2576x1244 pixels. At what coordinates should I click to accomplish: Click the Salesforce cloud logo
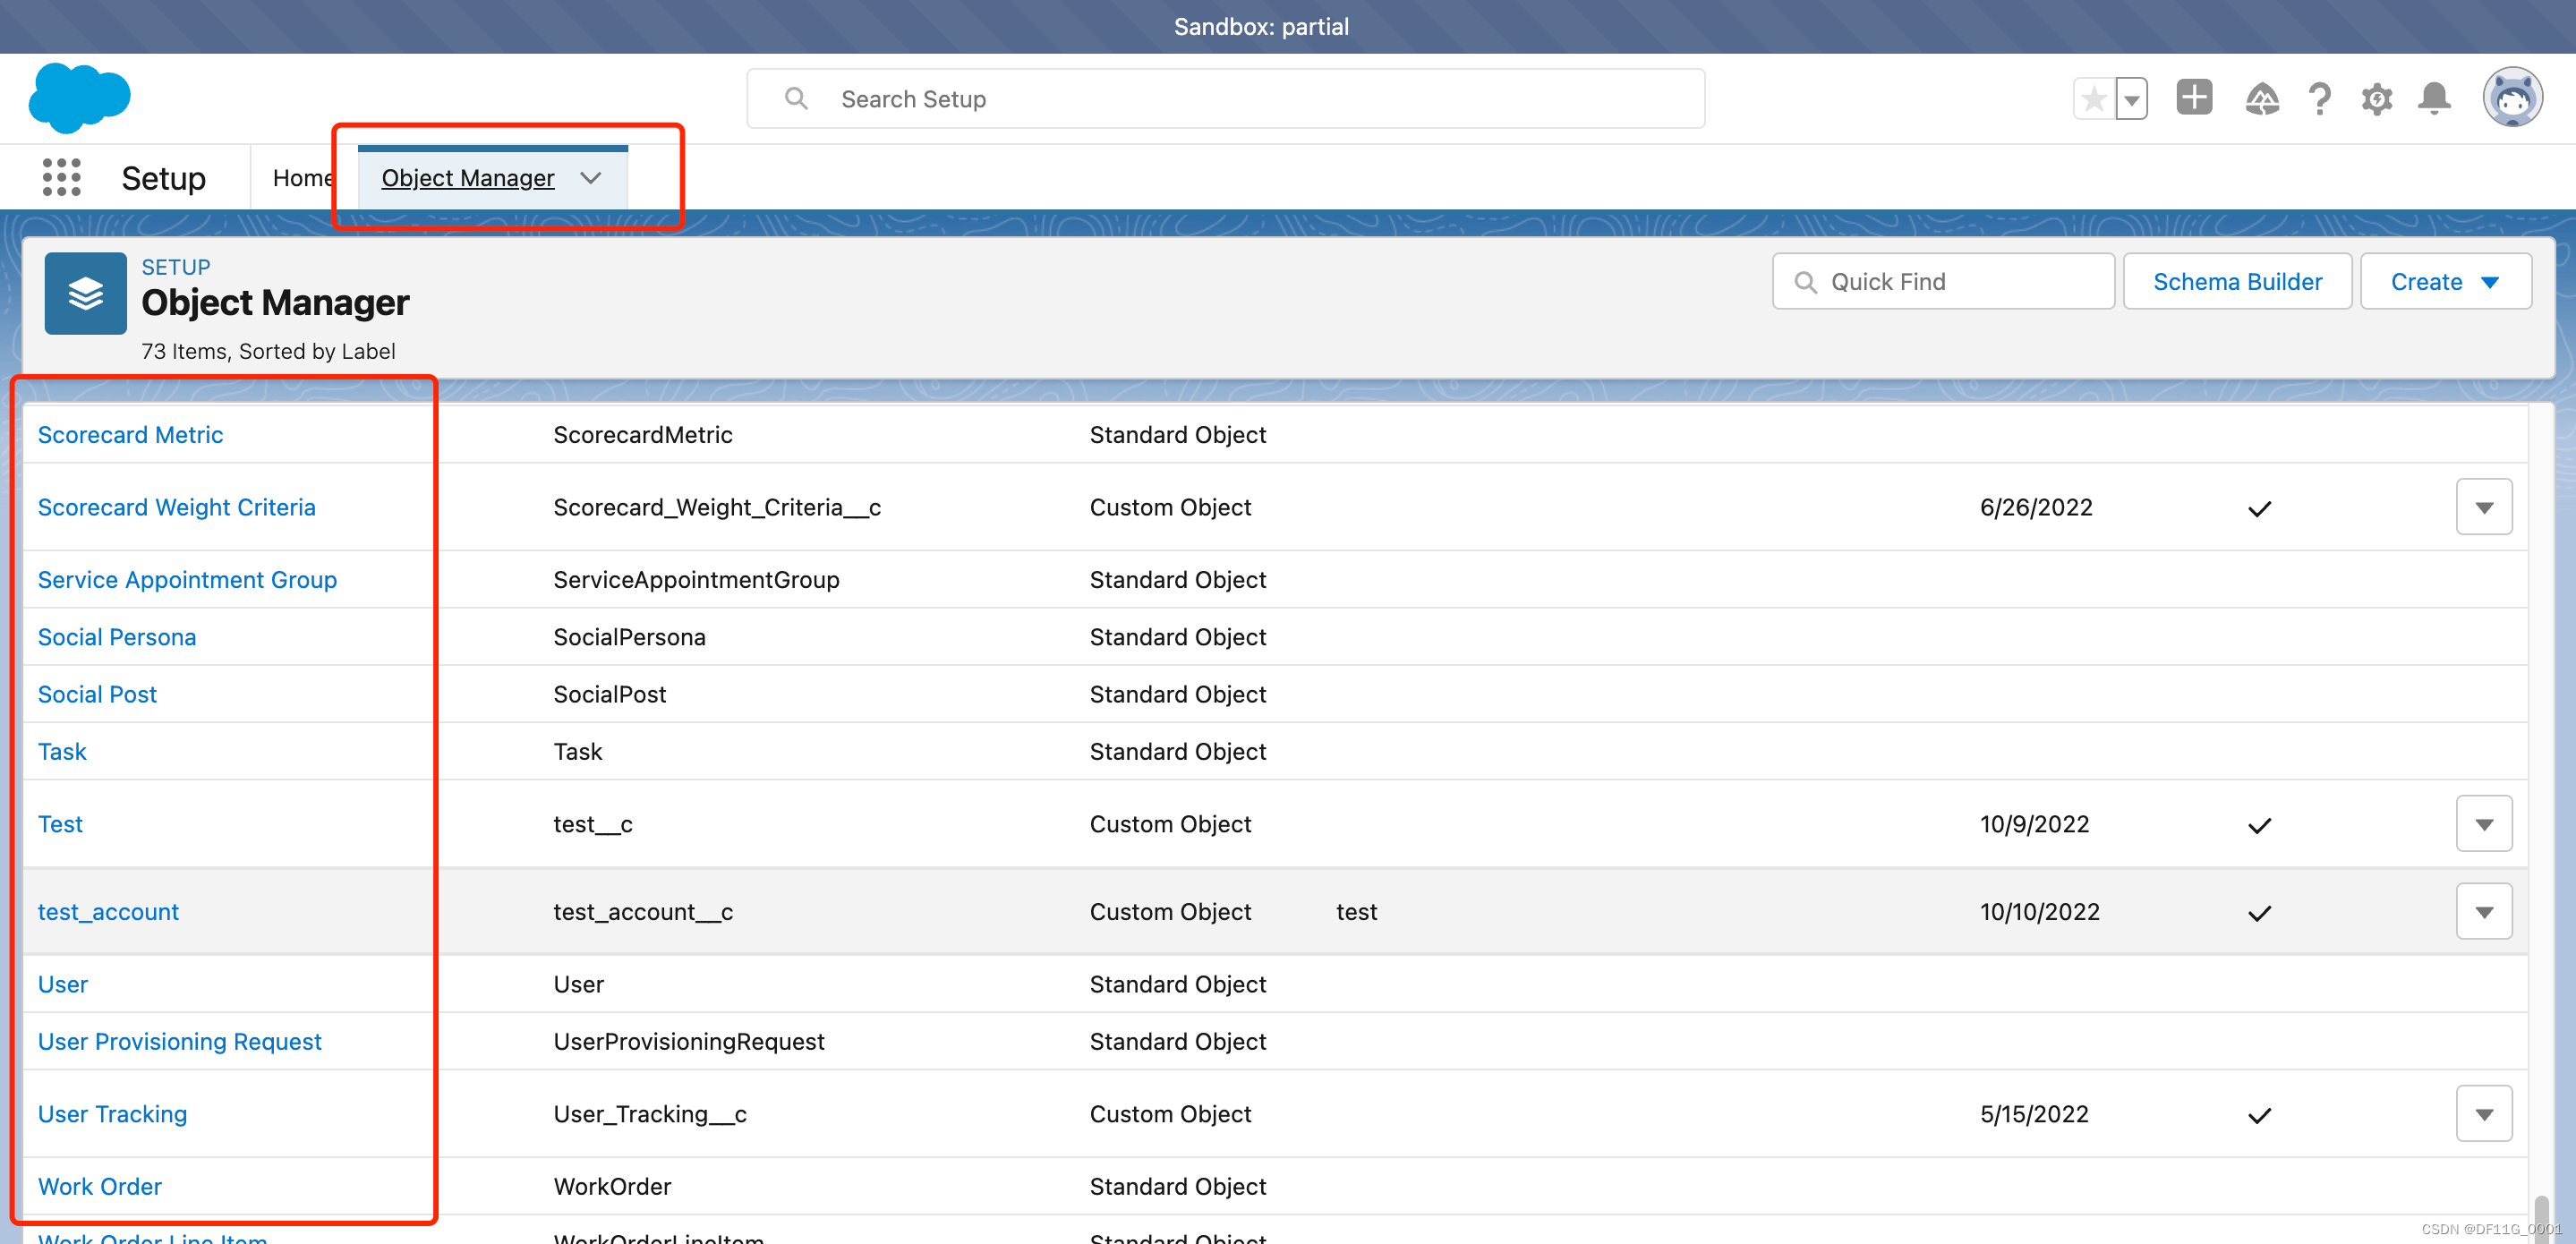tap(79, 97)
